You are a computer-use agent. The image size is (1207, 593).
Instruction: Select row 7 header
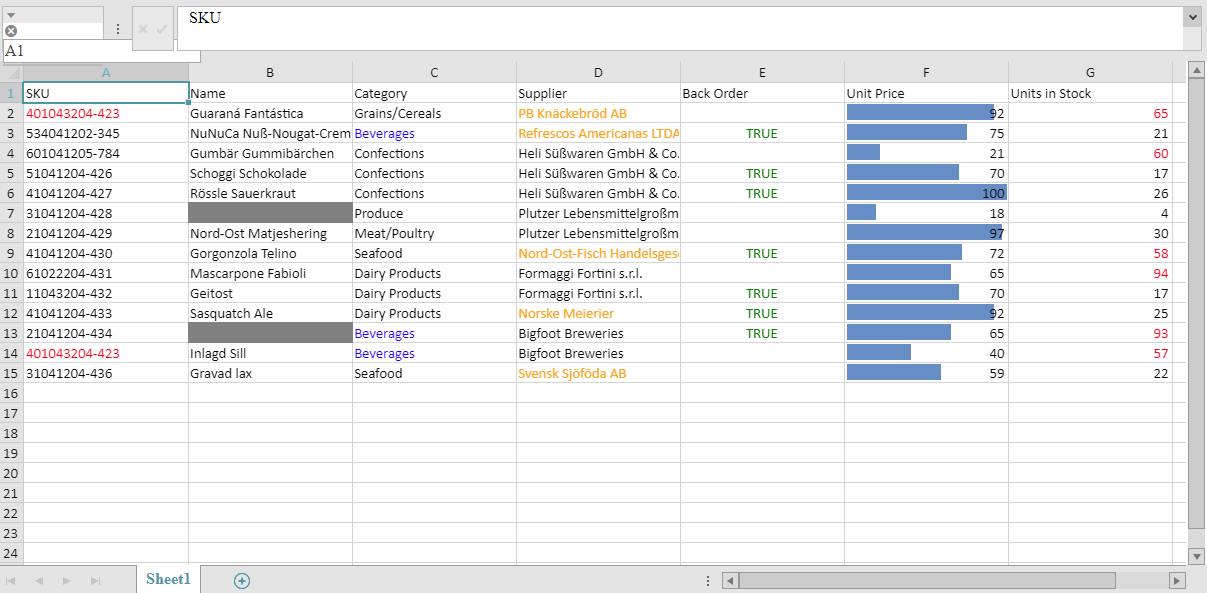click(x=11, y=213)
